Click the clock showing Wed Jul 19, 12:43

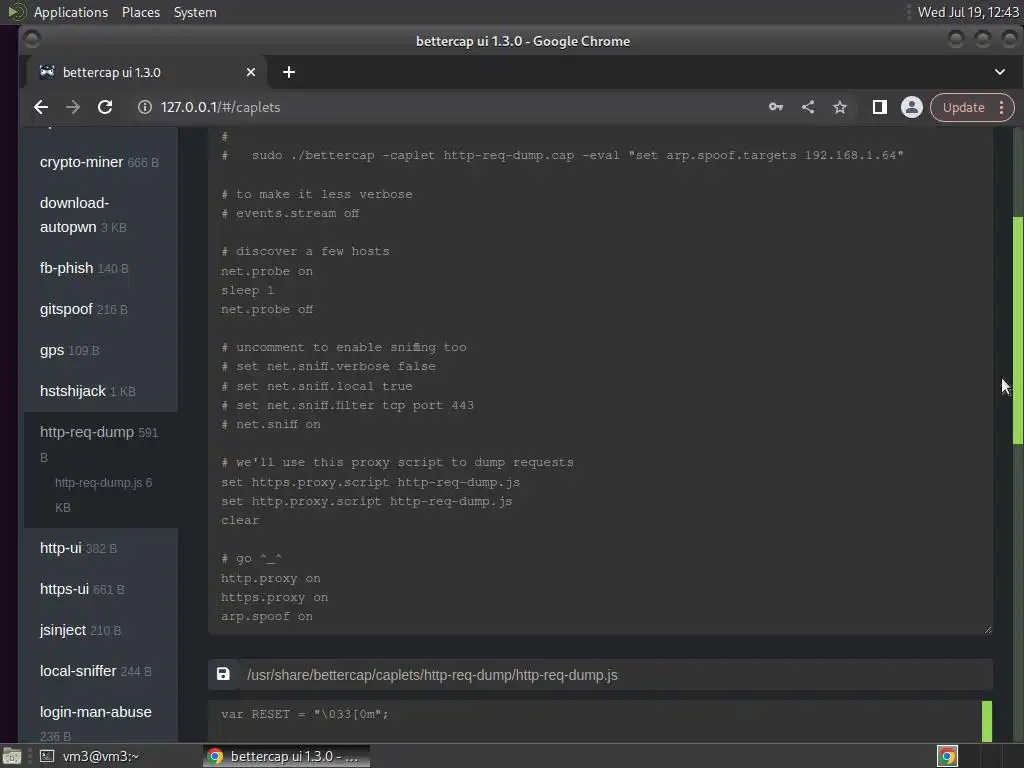pos(968,12)
